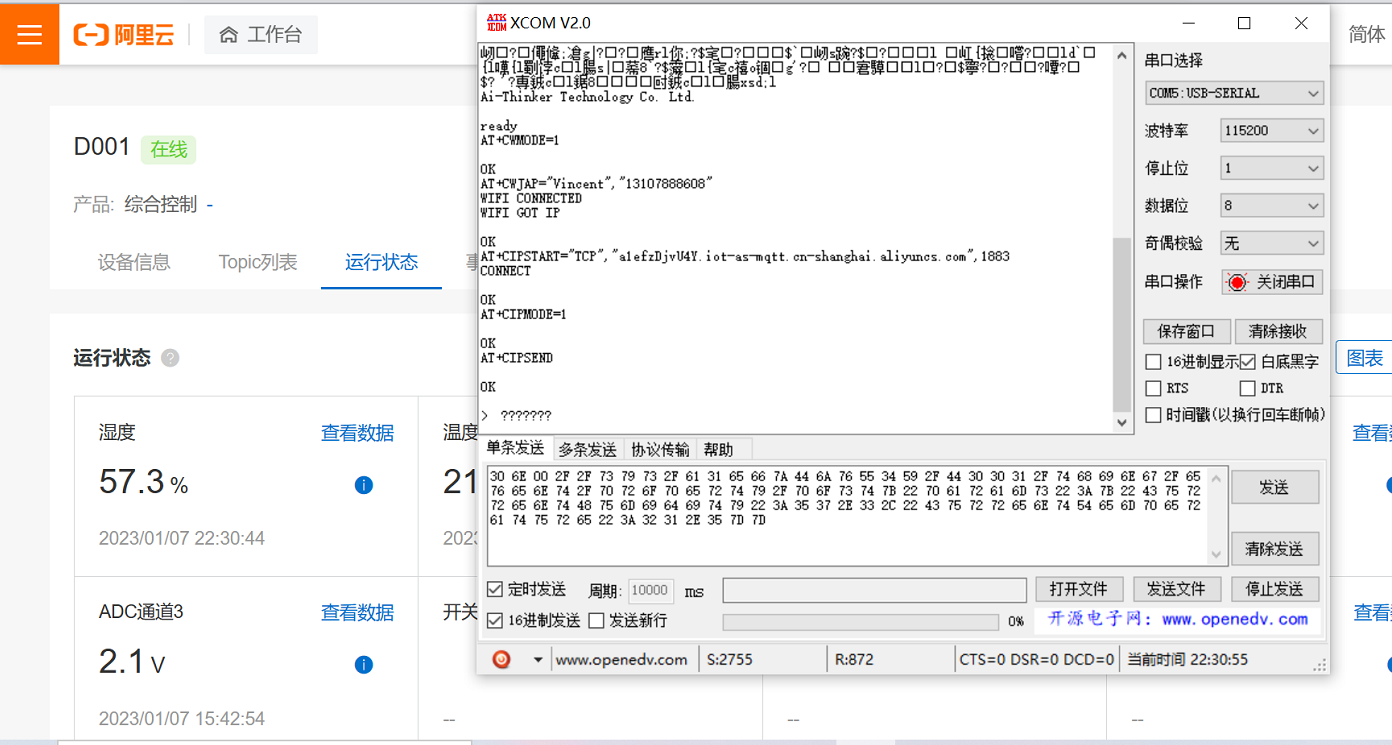This screenshot has width=1392, height=745.
Task: Toggle RTS checkbox
Action: tap(1154, 388)
